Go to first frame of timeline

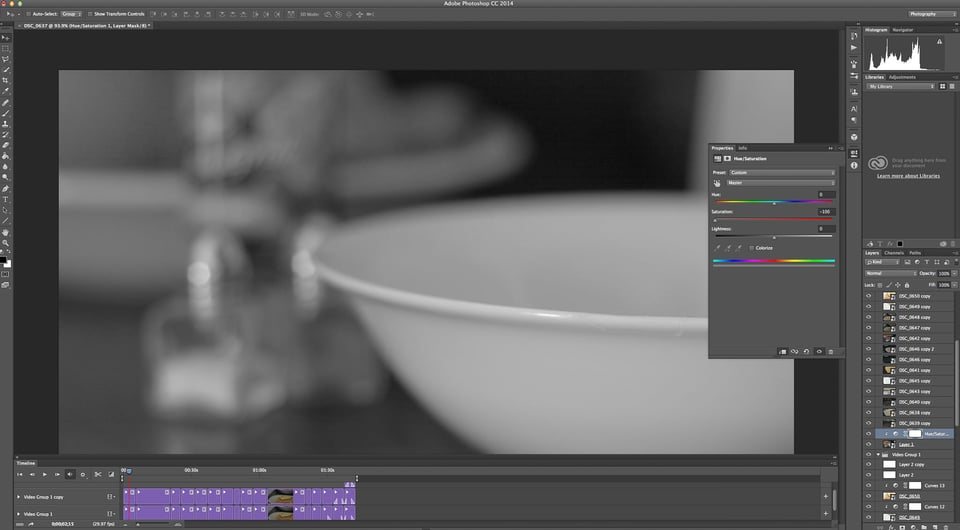tap(20, 474)
